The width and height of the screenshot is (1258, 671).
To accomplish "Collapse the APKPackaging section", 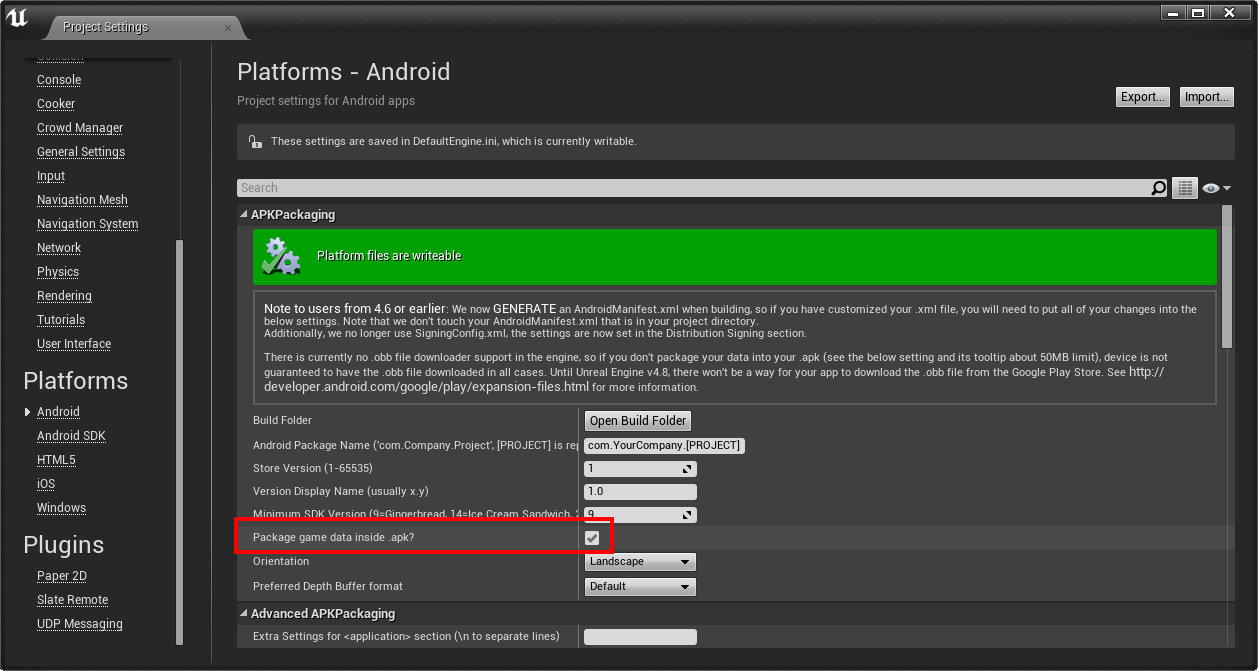I will coord(243,215).
